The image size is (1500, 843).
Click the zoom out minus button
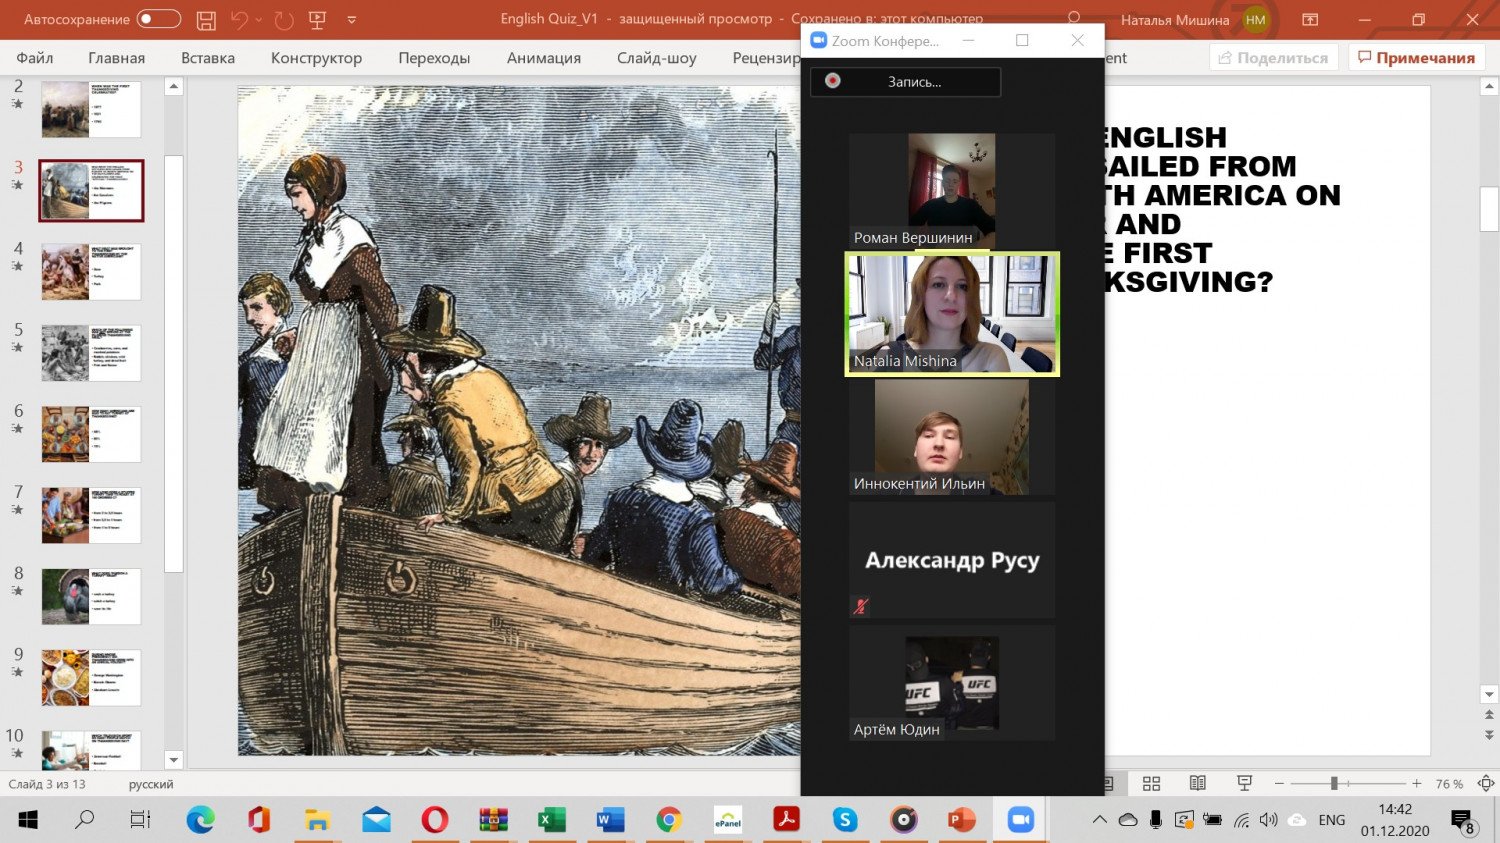1279,784
